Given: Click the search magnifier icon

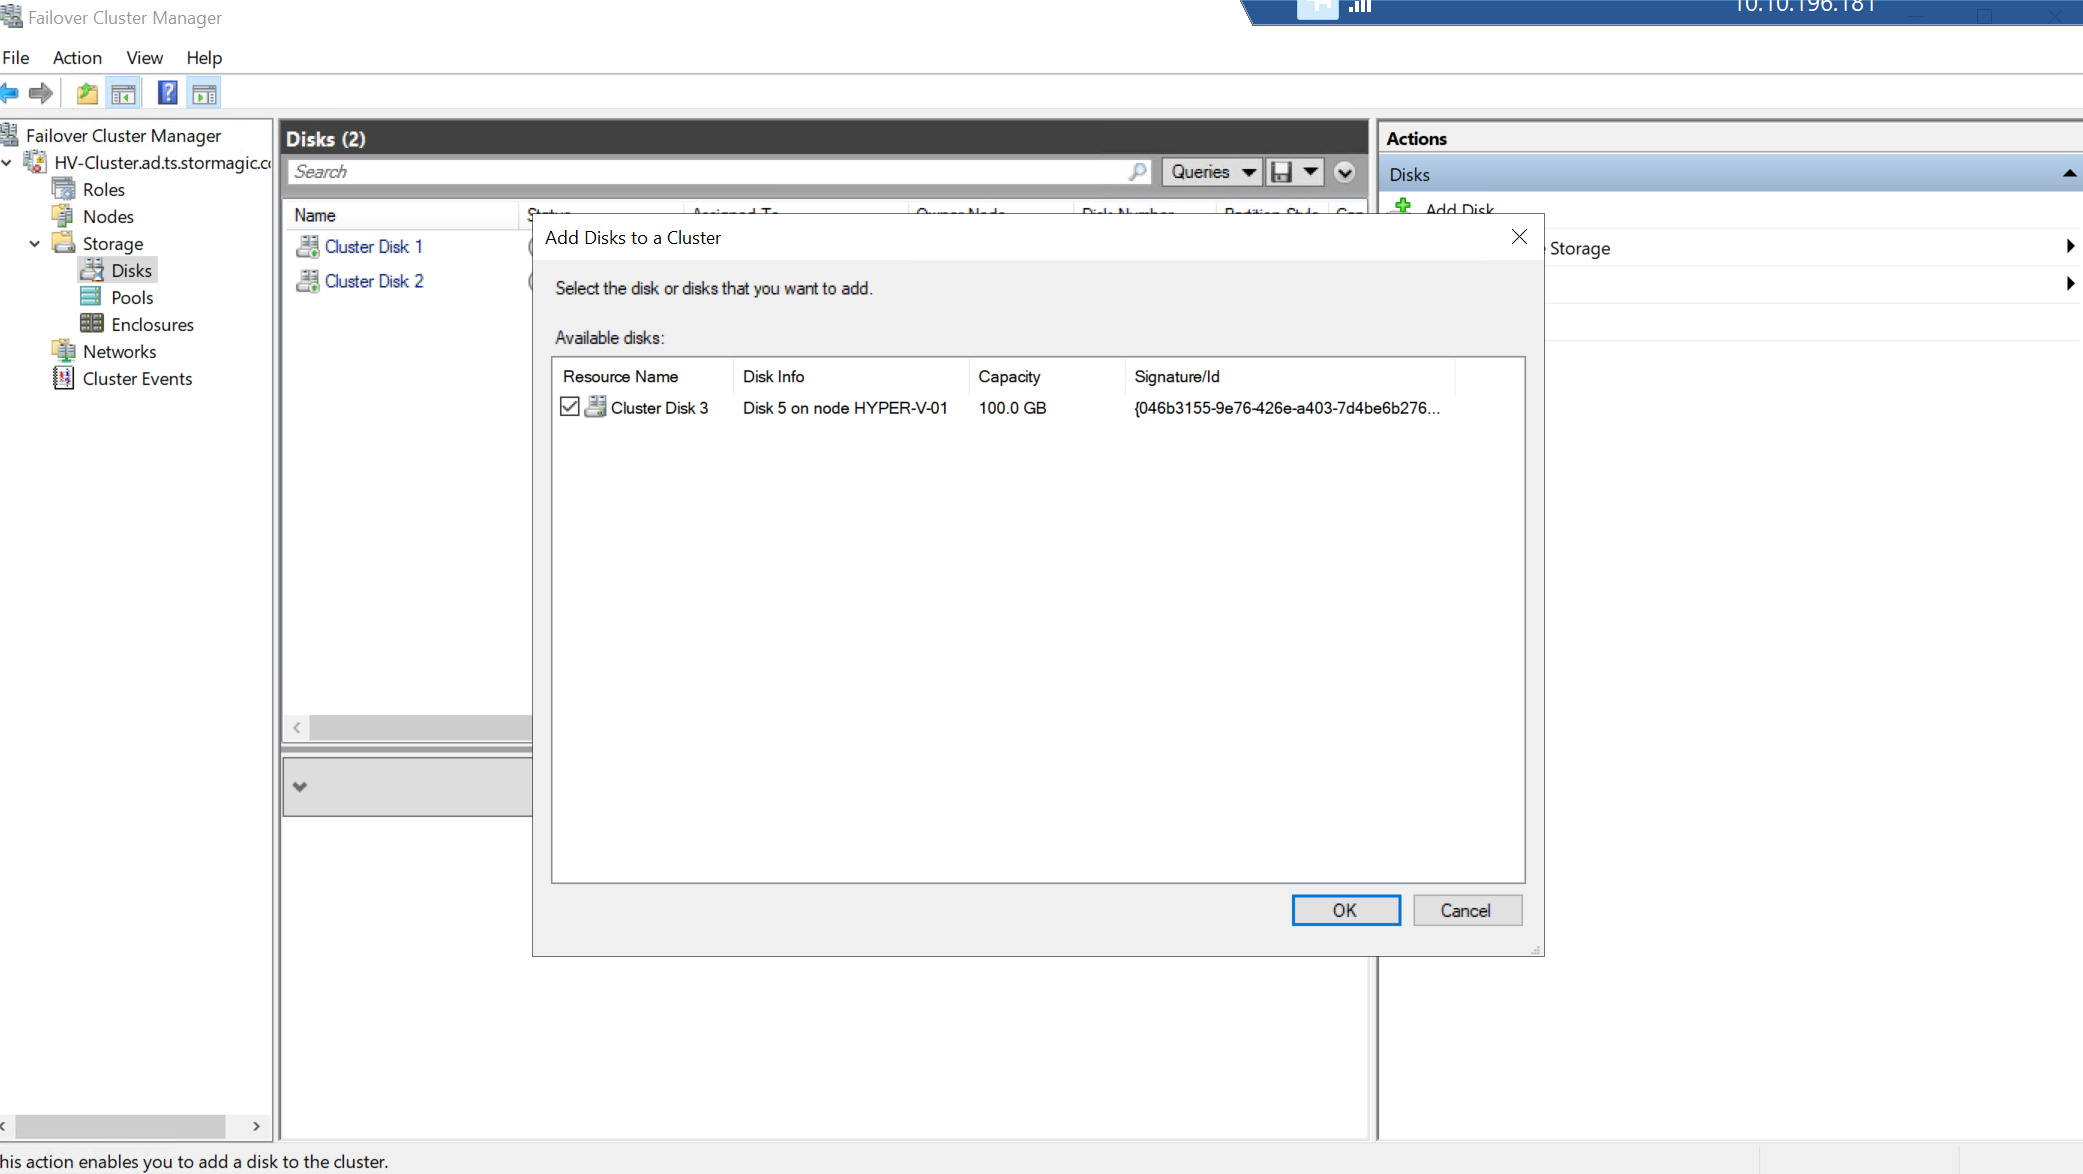Looking at the screenshot, I should tap(1137, 172).
